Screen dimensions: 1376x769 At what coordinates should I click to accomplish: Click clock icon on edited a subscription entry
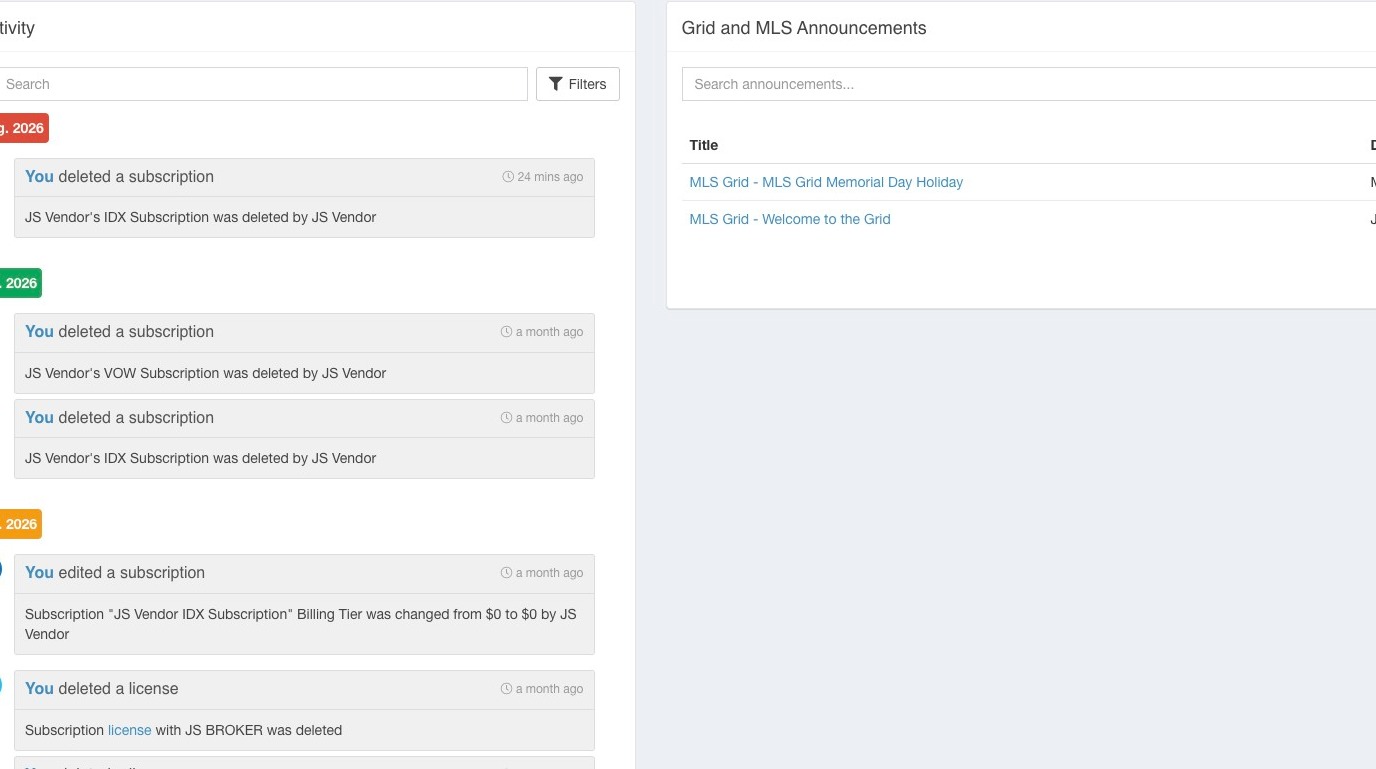point(506,573)
